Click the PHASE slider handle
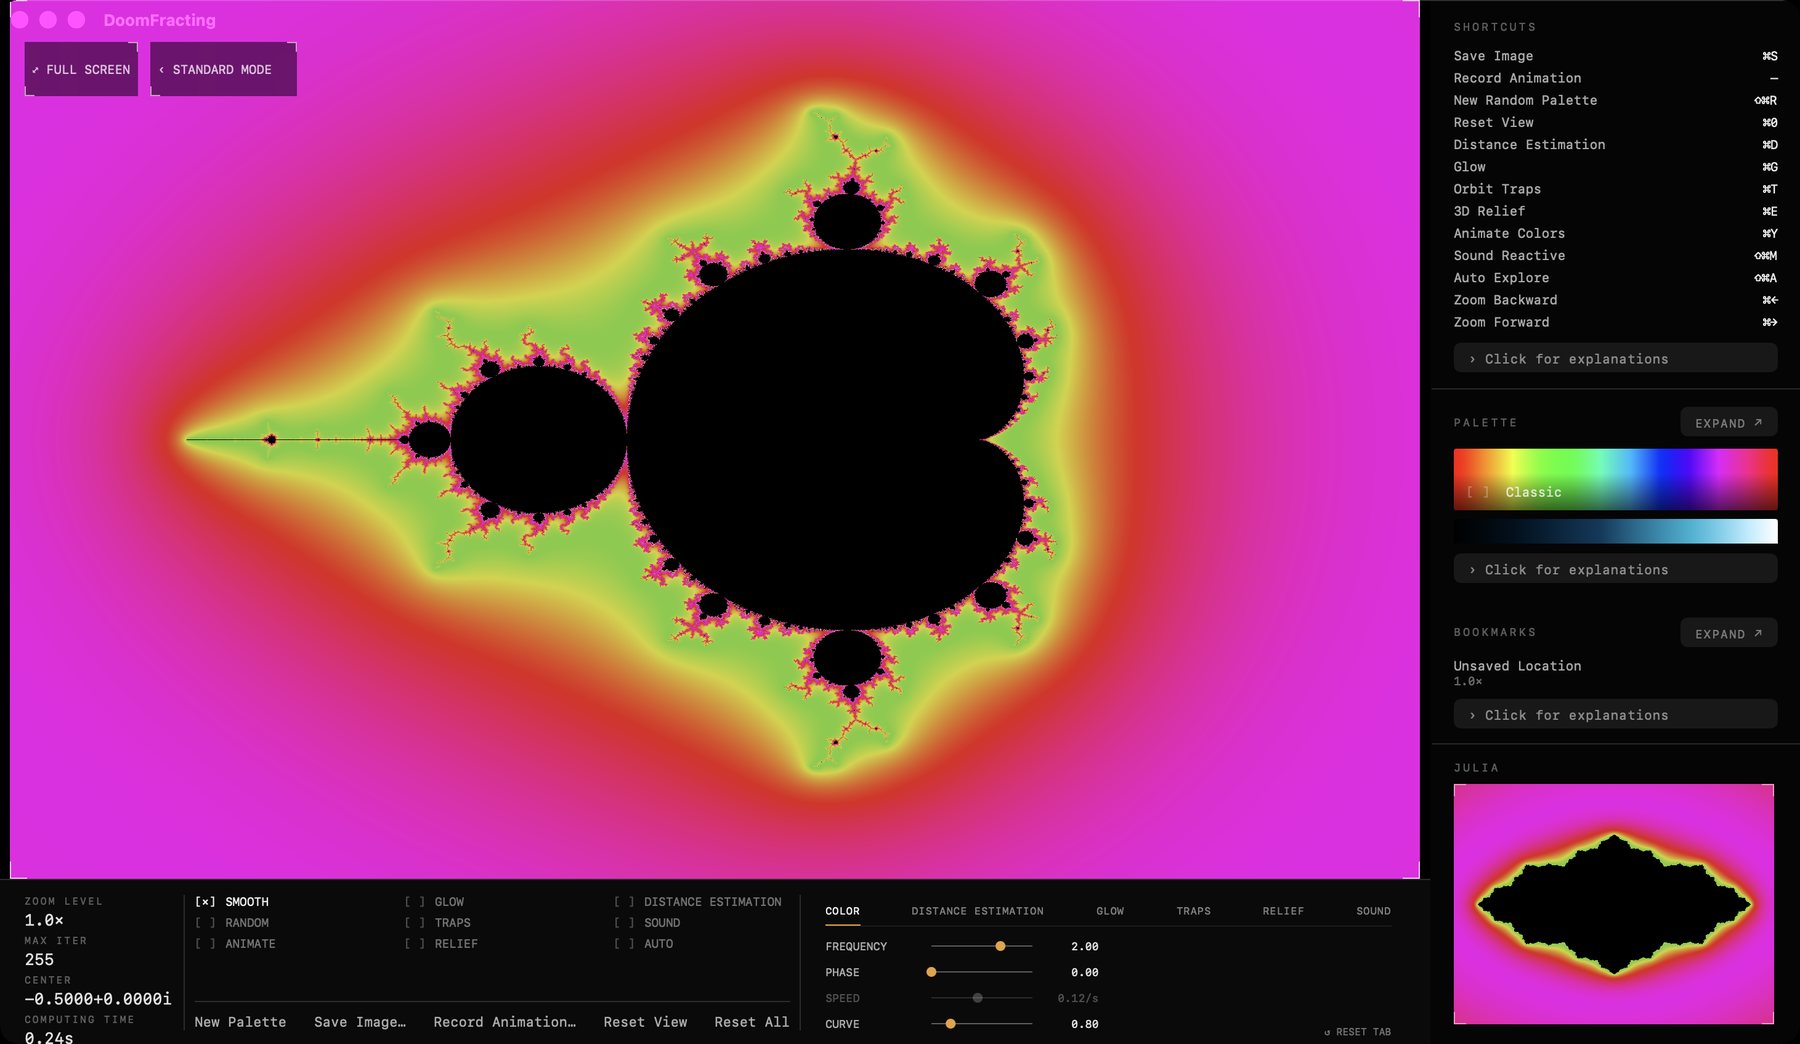 pos(932,972)
